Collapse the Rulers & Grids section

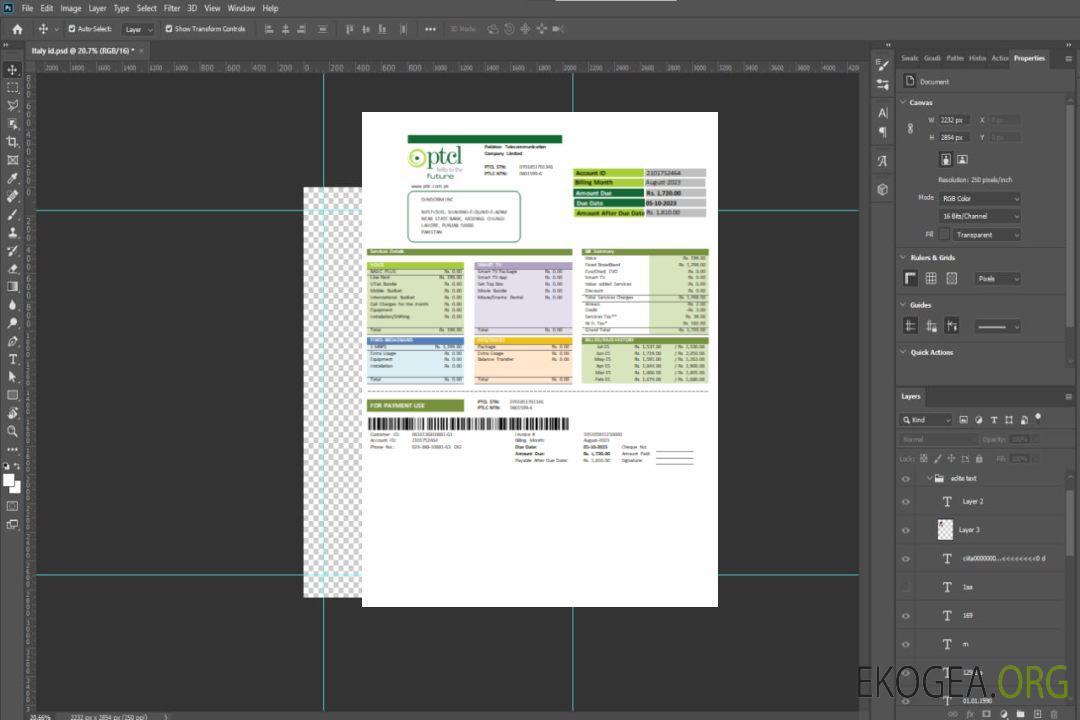click(x=903, y=257)
